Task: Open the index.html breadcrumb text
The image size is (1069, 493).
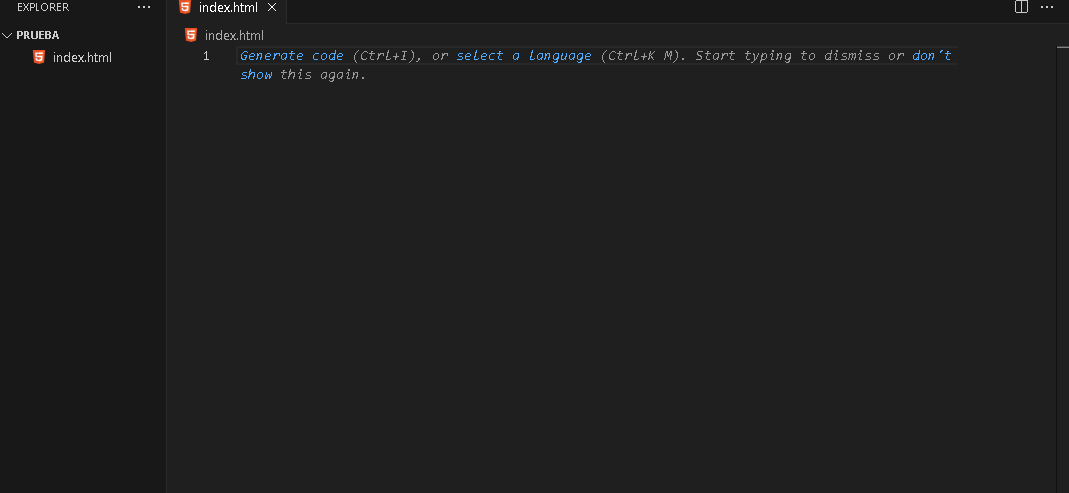Action: [x=235, y=35]
